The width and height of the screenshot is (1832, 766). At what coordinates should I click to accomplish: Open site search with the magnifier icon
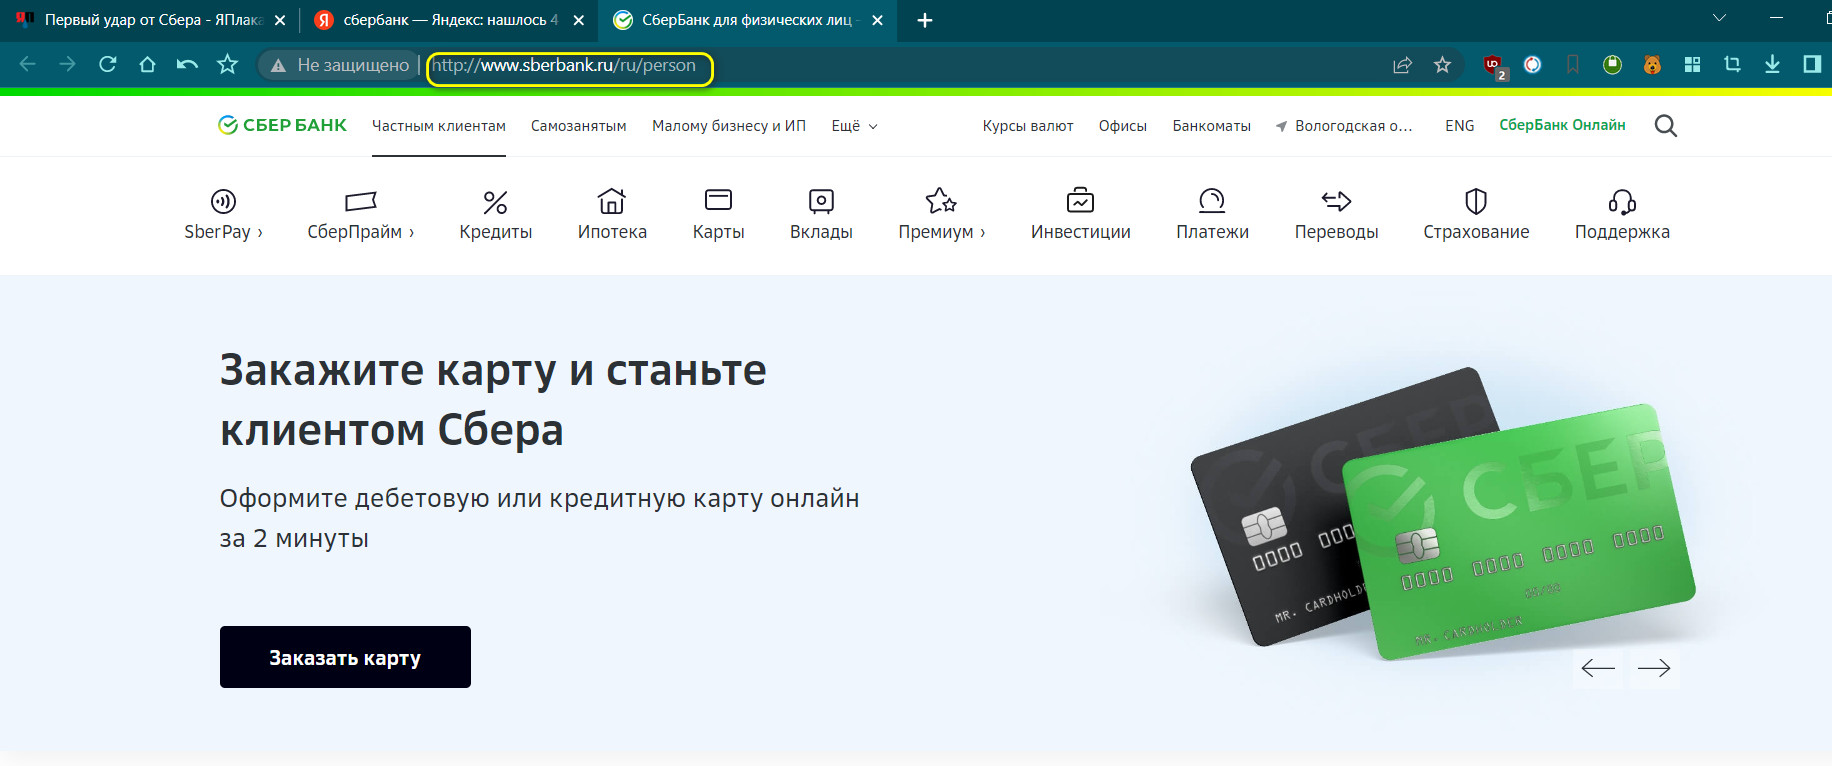click(1665, 126)
